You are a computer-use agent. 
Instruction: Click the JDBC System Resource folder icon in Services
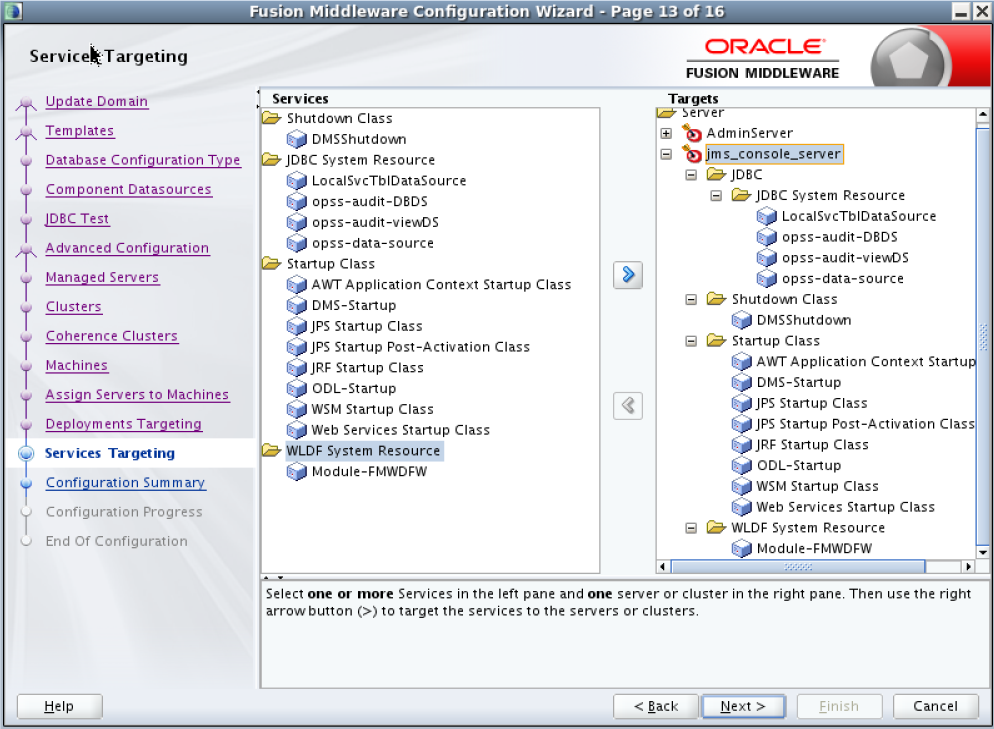click(271, 160)
